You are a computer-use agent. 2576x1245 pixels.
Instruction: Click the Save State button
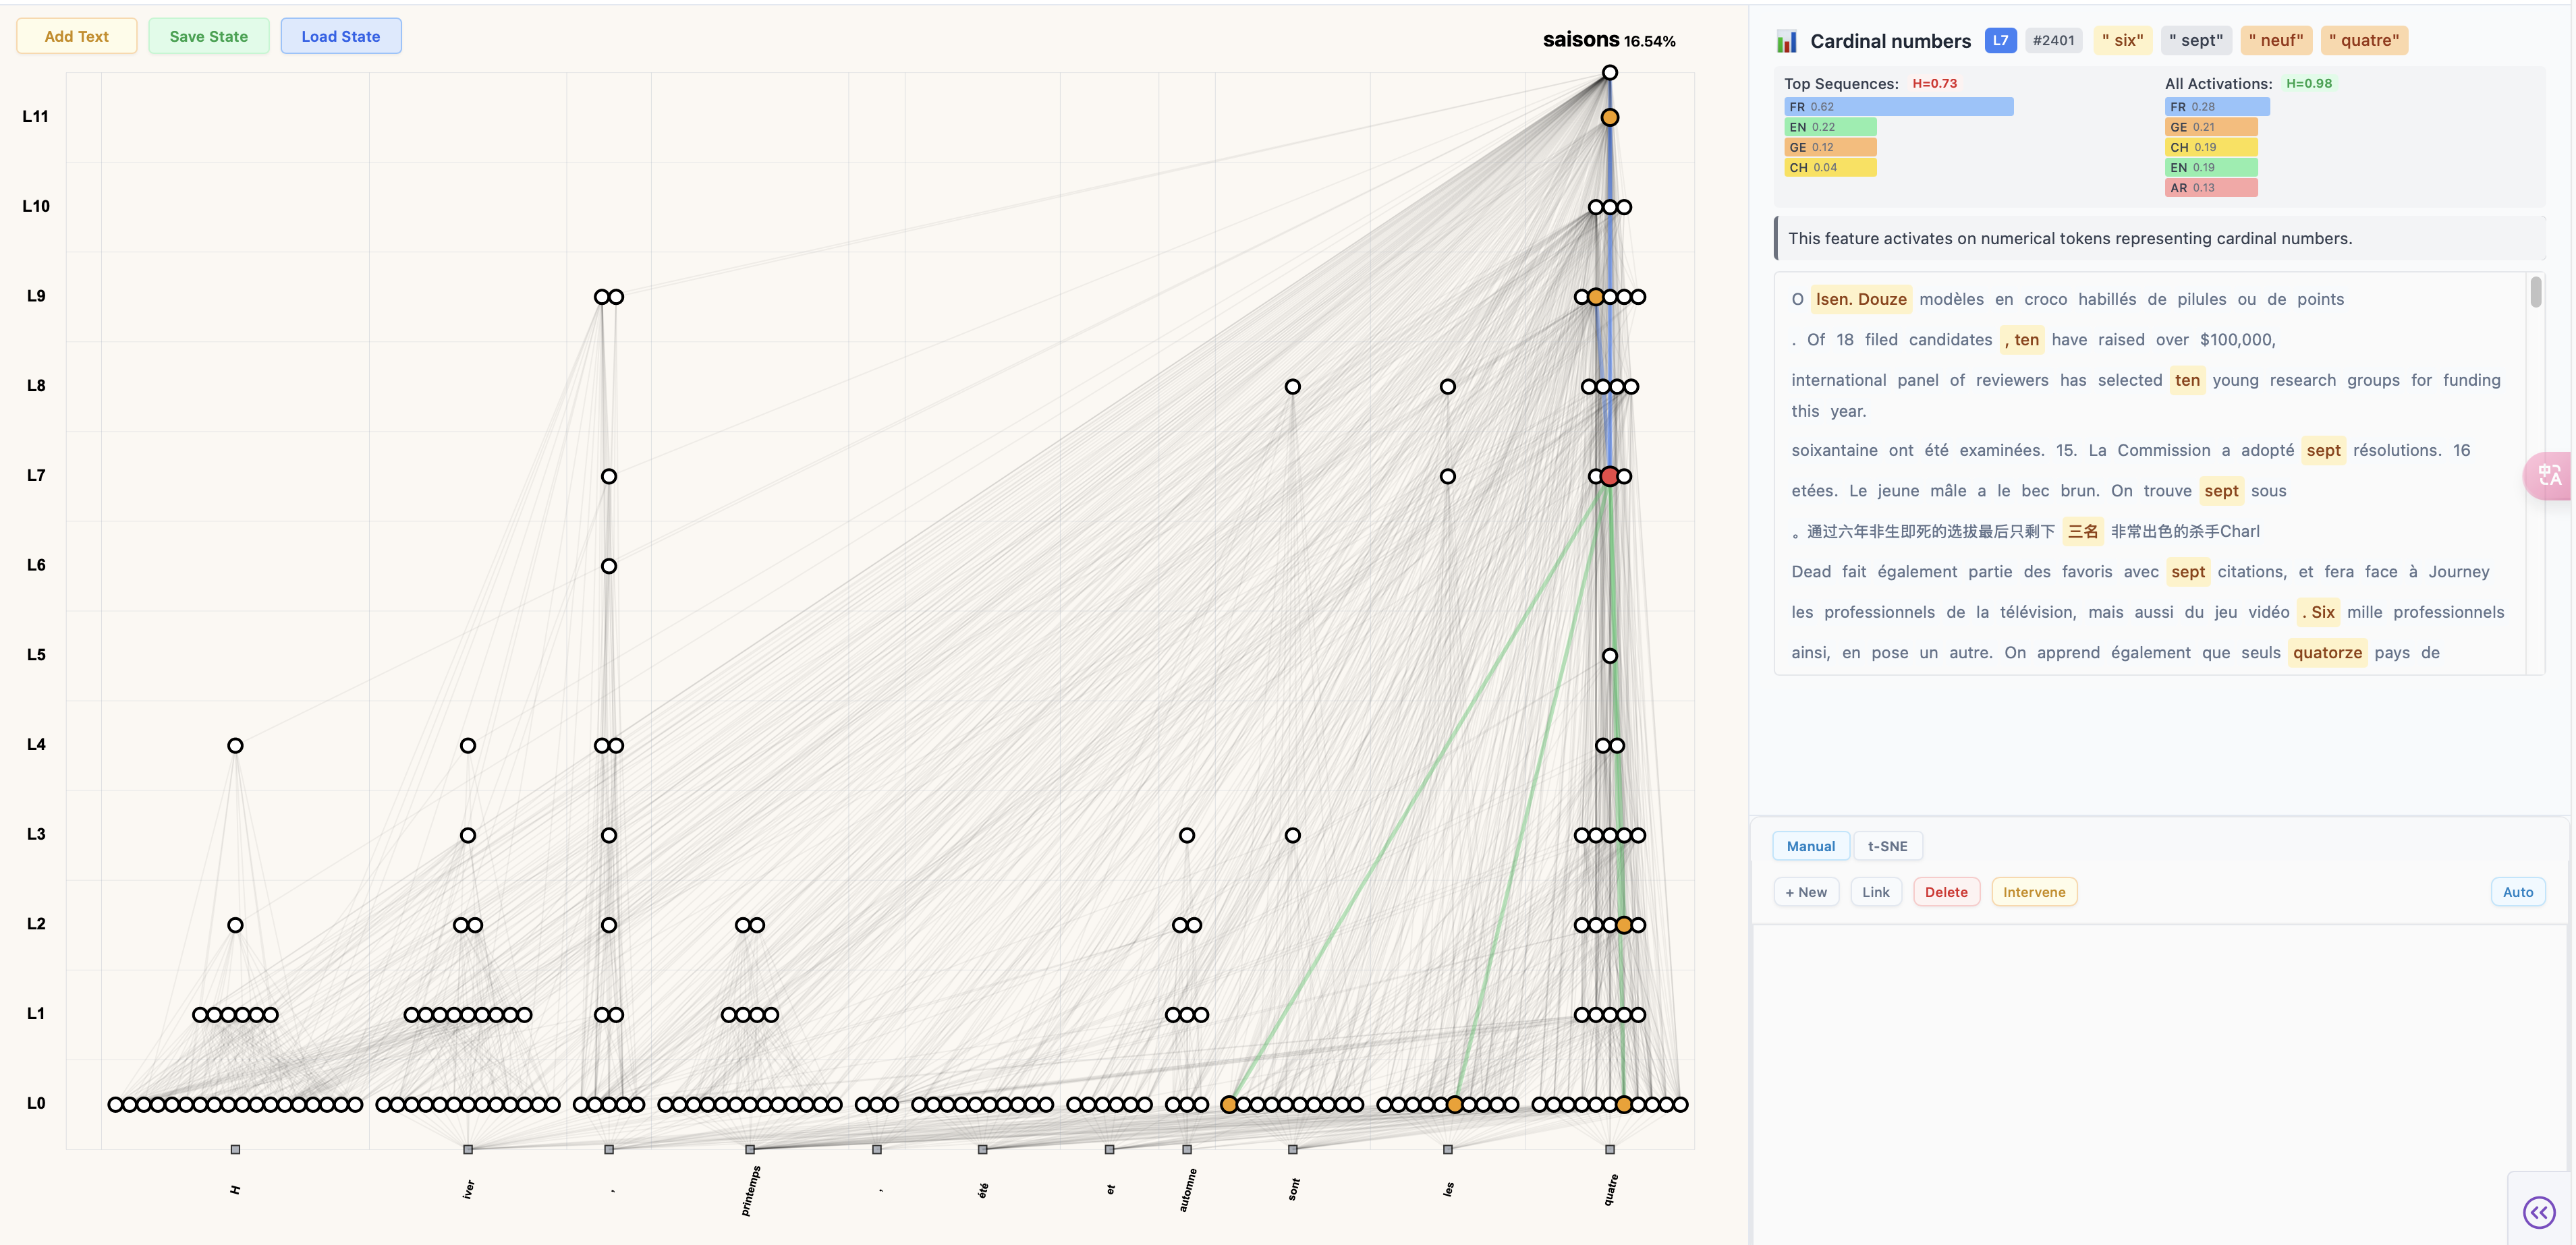tap(208, 36)
